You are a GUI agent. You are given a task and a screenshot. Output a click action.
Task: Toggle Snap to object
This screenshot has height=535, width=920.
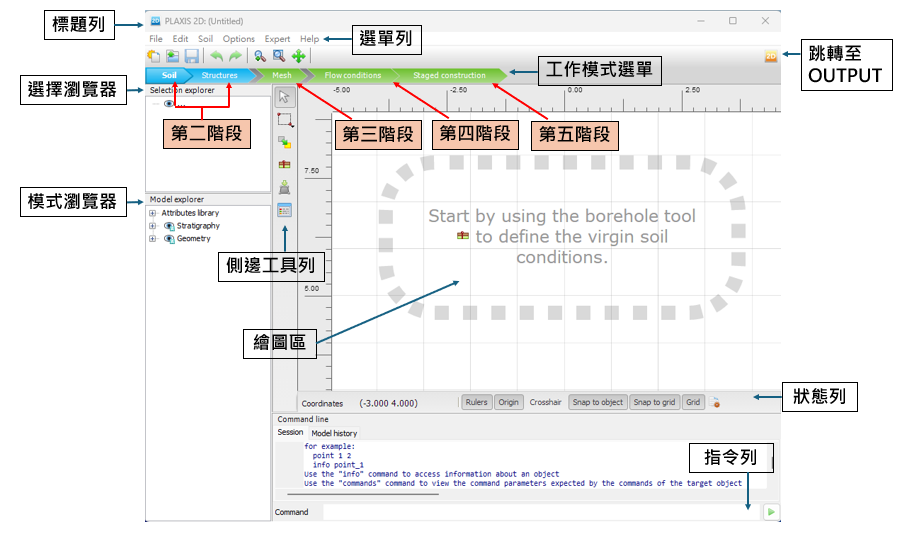click(x=597, y=402)
